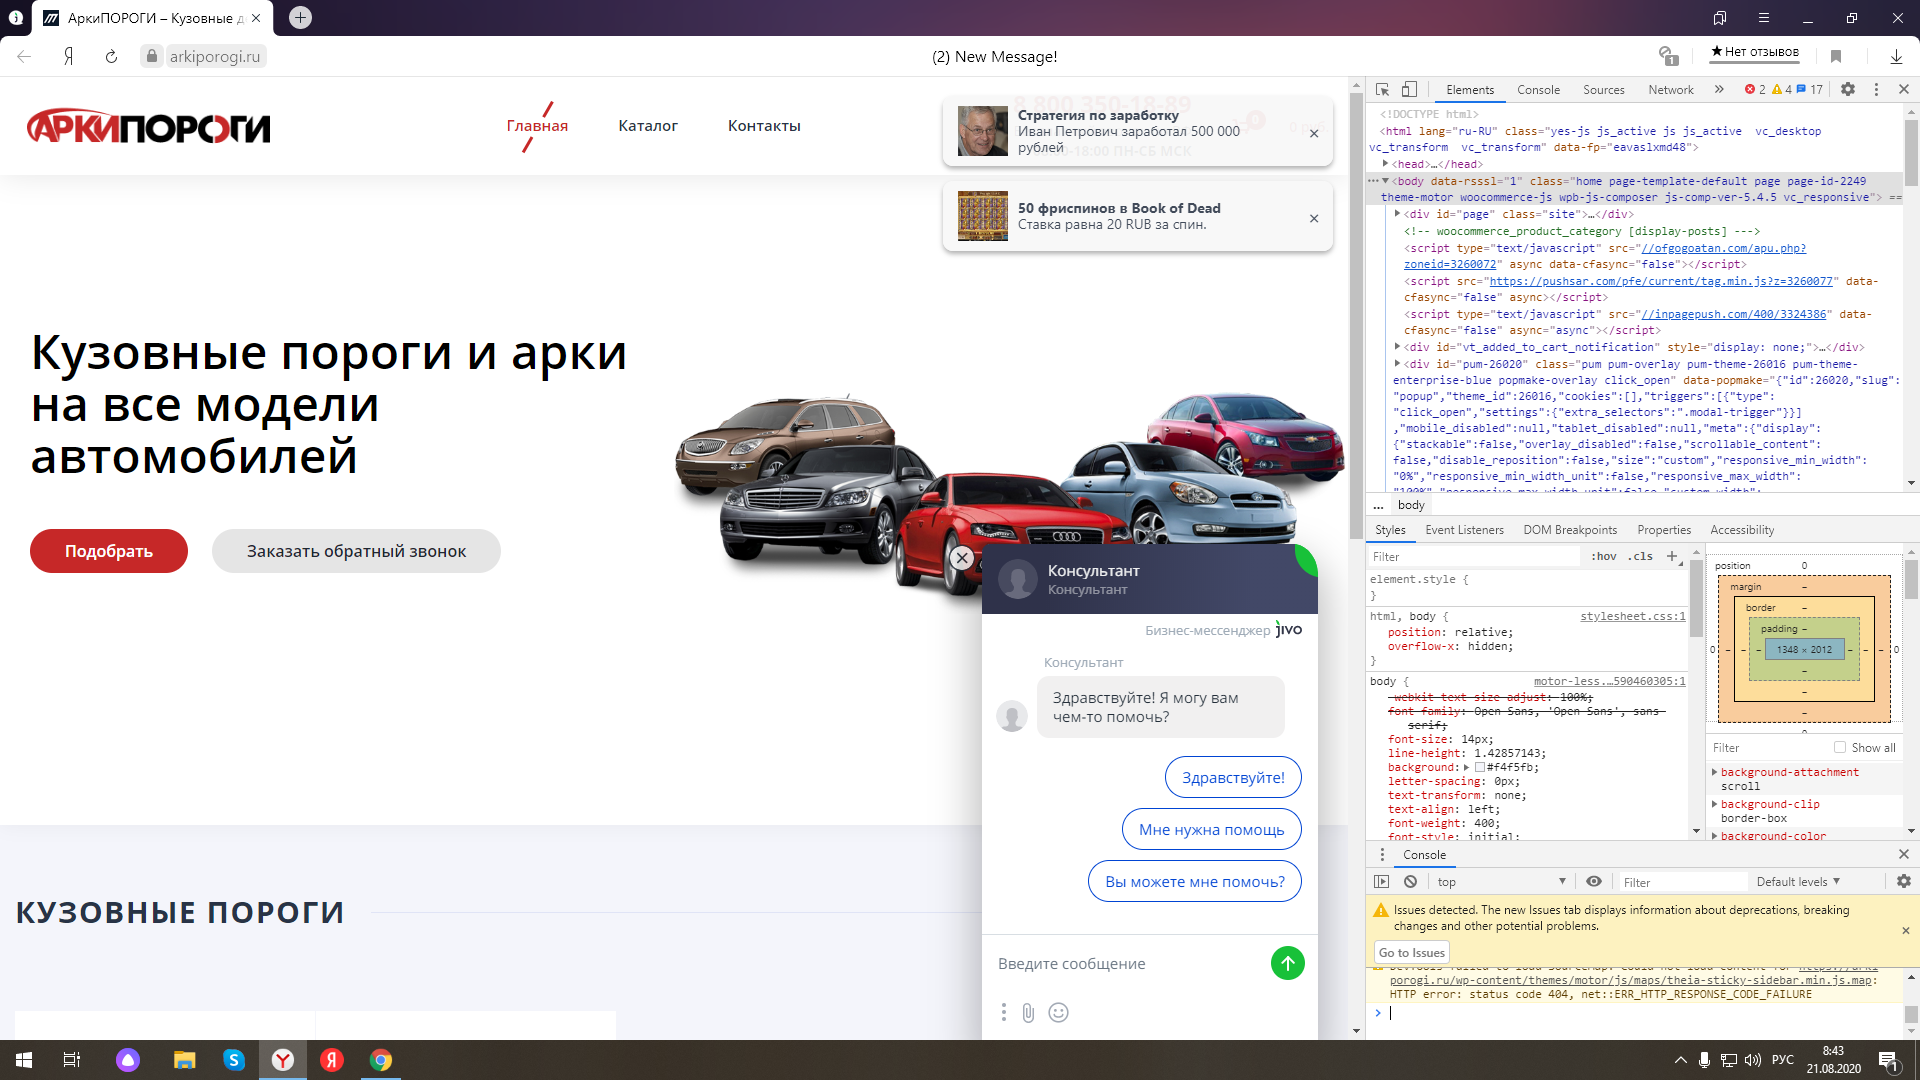Open the Event Listeners tab
1920x1080 pixels.
(x=1464, y=530)
